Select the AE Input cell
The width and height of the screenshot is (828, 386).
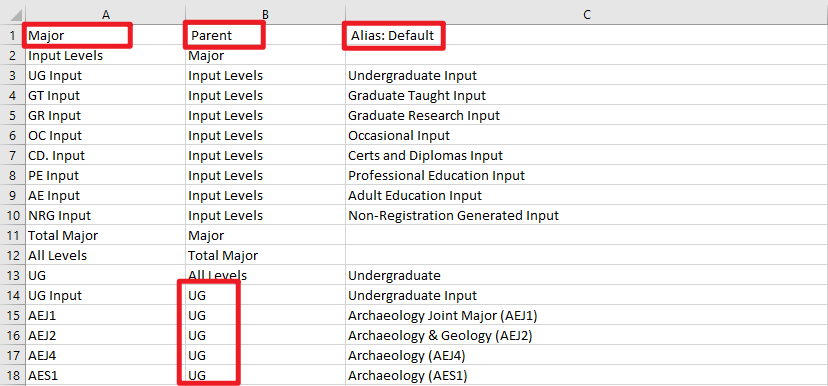[x=106, y=195]
